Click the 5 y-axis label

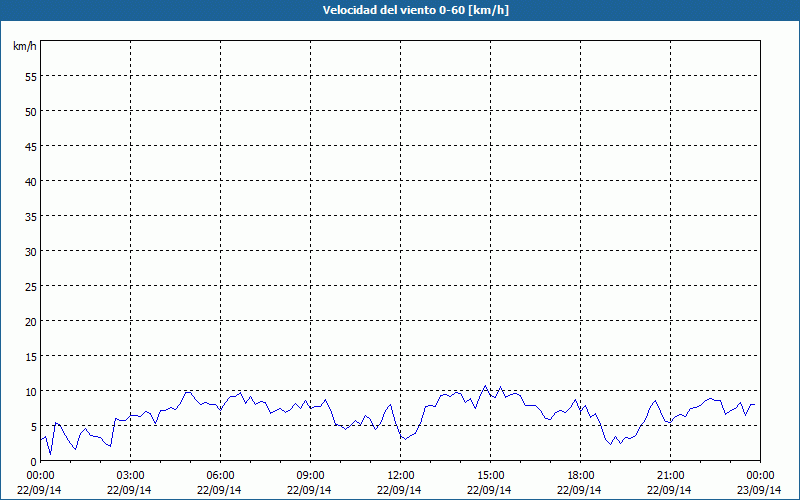(x=34, y=427)
